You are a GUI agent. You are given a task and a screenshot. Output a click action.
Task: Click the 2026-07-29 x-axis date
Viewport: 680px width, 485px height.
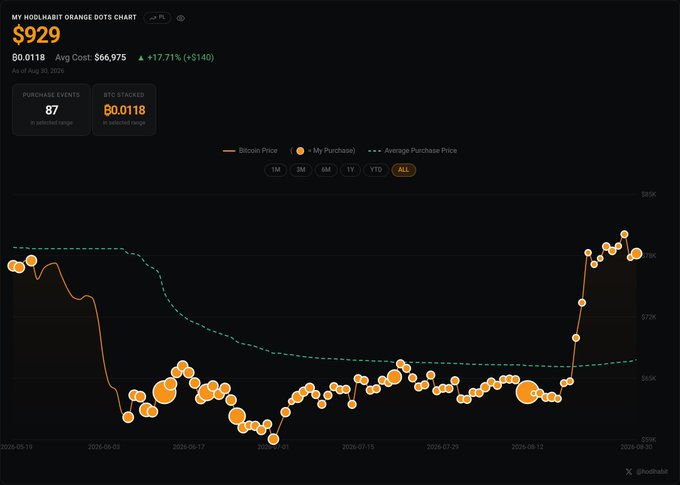442,447
